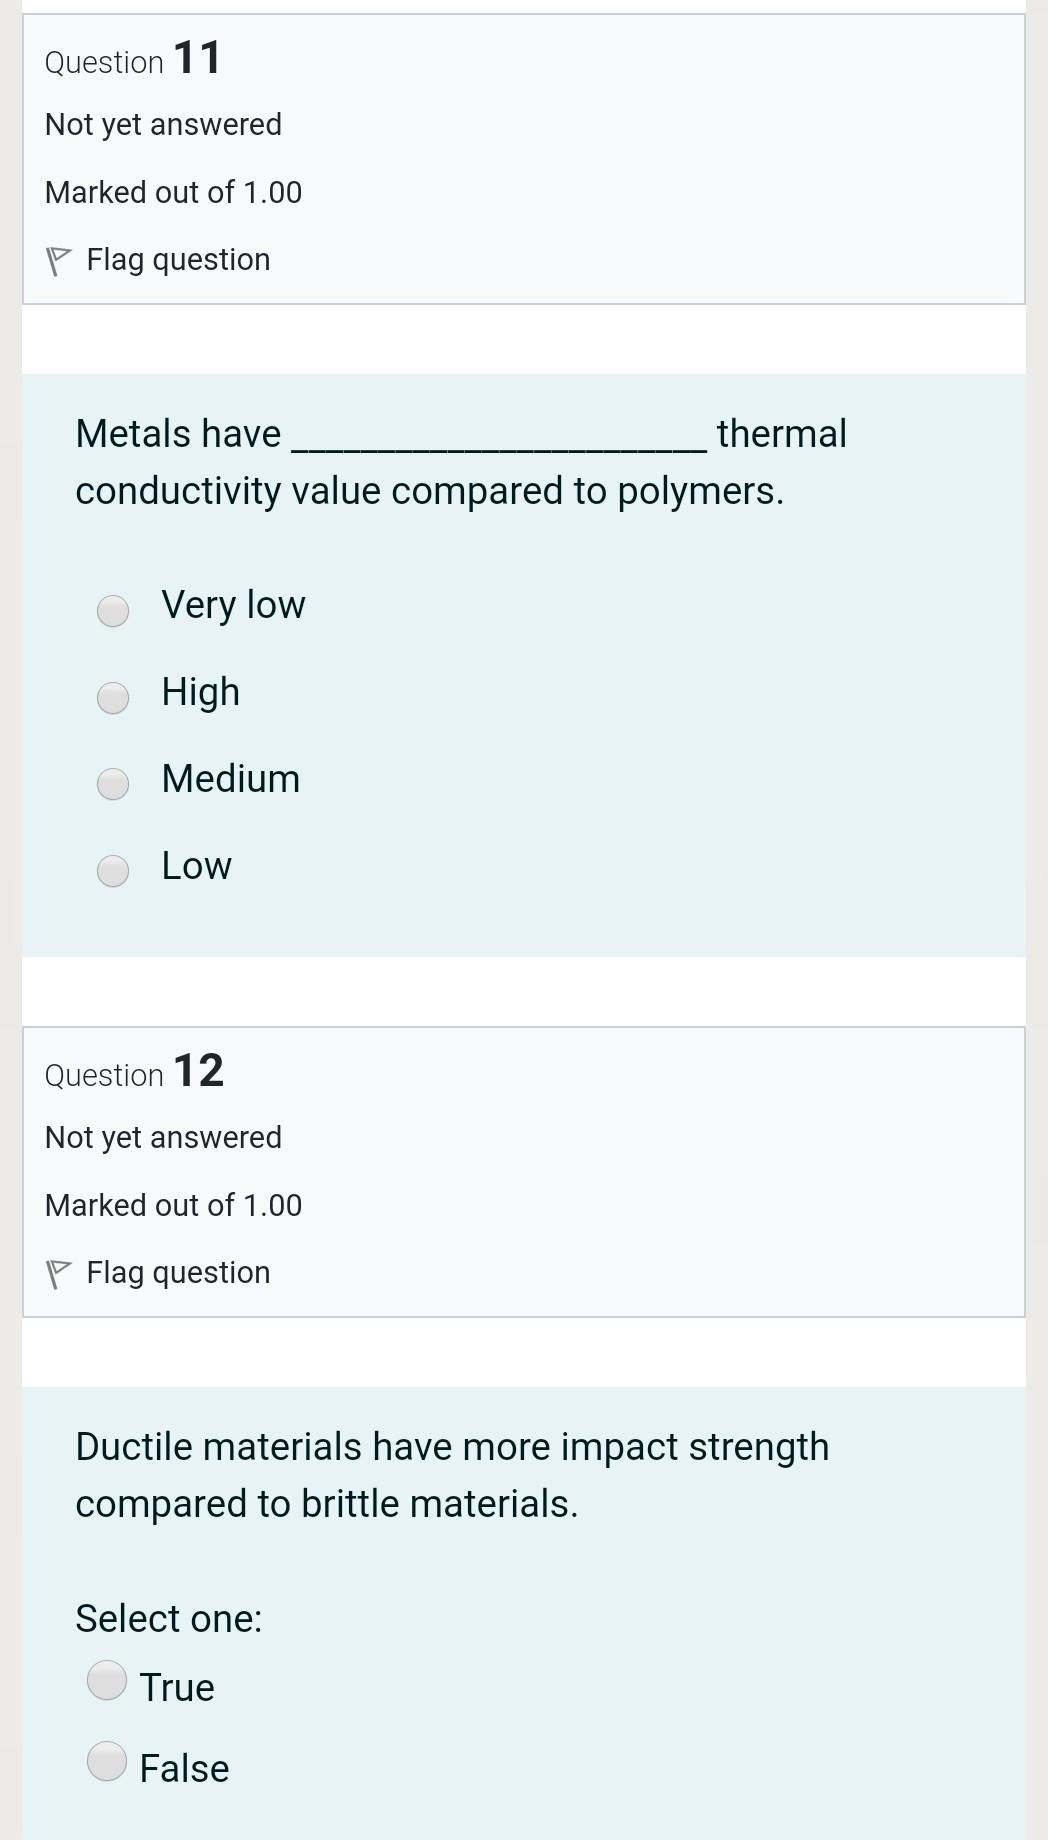Choose the 'Medium' radio button

click(x=113, y=784)
